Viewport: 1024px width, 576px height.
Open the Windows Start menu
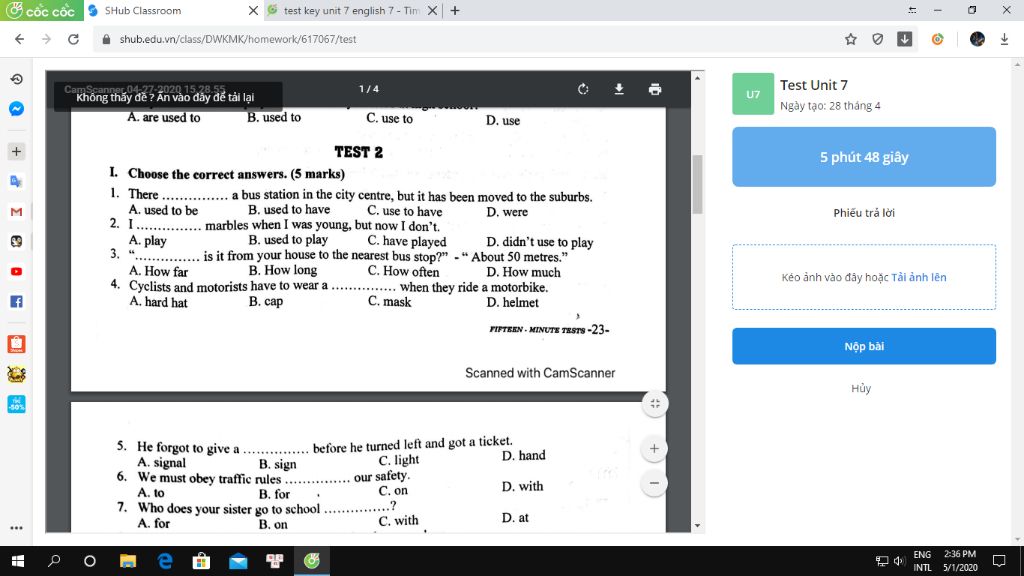tap(18, 561)
